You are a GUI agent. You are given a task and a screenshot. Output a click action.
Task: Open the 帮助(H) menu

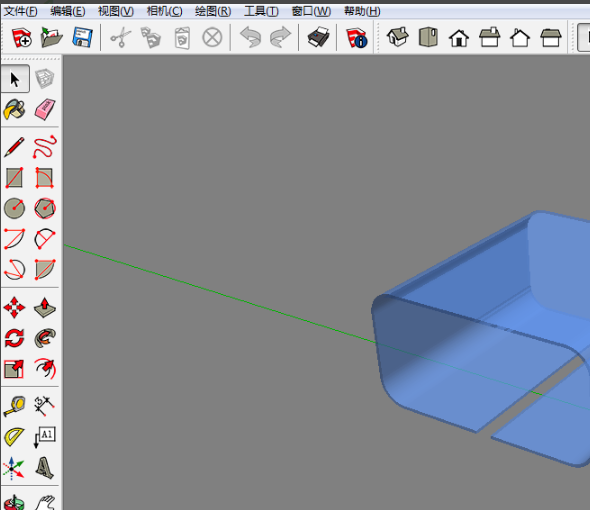[x=362, y=11]
